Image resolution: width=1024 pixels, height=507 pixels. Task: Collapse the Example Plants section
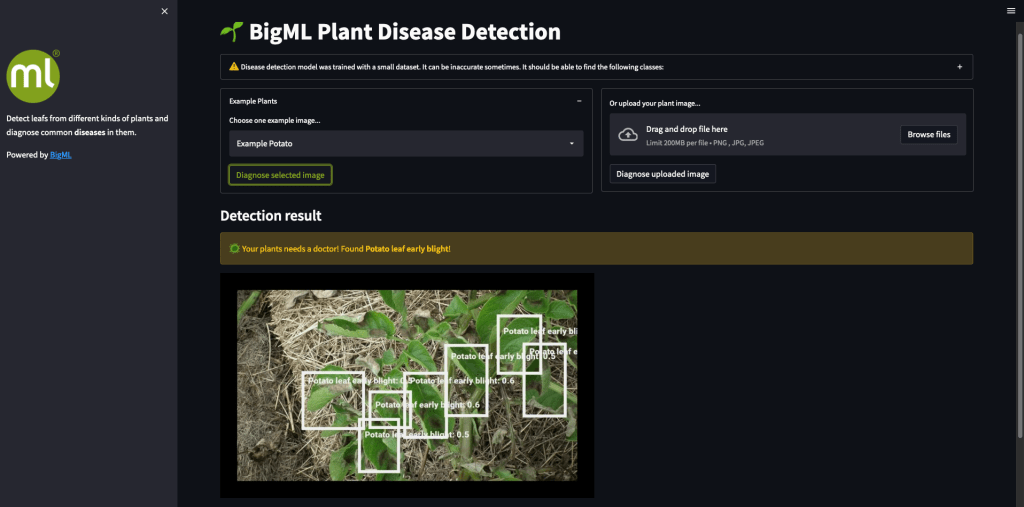579,101
